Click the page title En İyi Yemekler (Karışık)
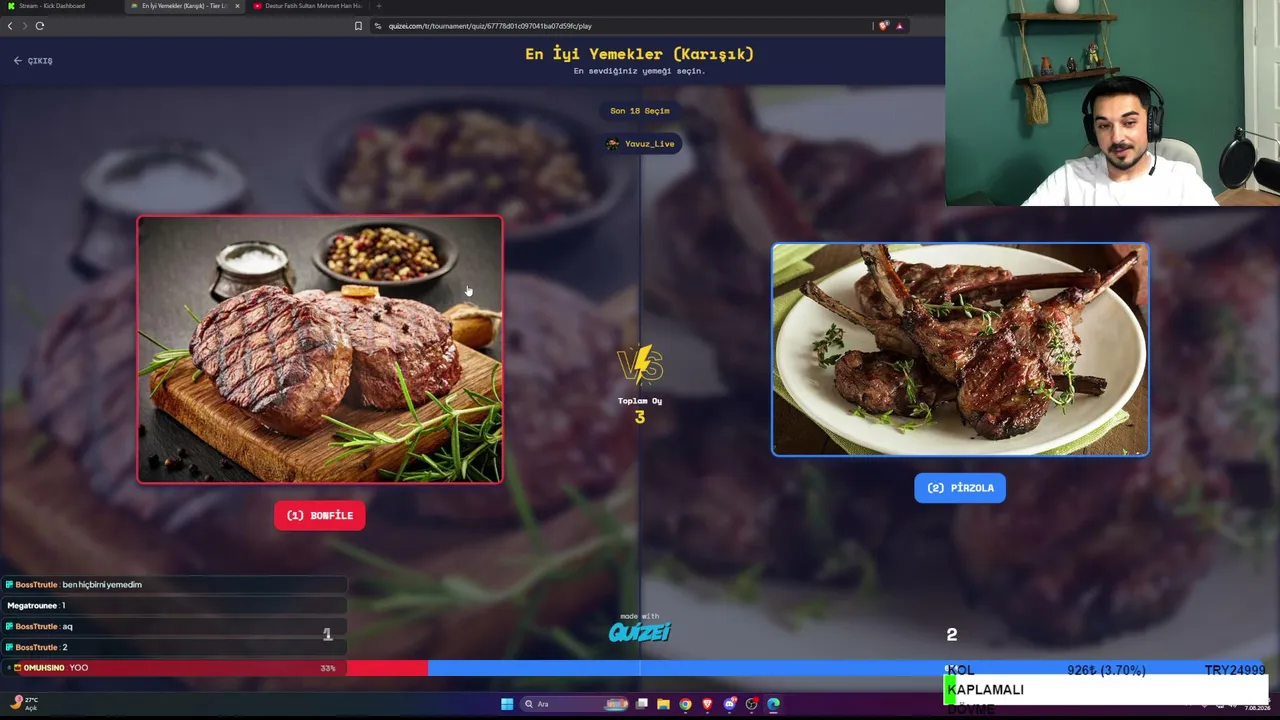This screenshot has width=1280, height=720. pyautogui.click(x=640, y=54)
